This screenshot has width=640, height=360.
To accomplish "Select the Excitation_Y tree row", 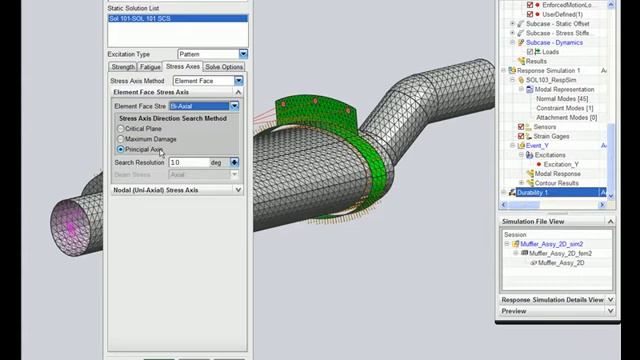I will 561,164.
